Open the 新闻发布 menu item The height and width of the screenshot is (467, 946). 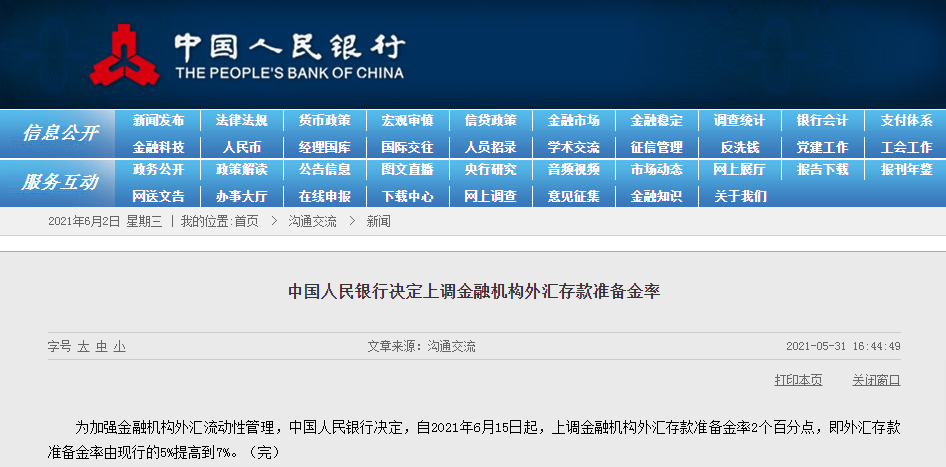coord(158,121)
